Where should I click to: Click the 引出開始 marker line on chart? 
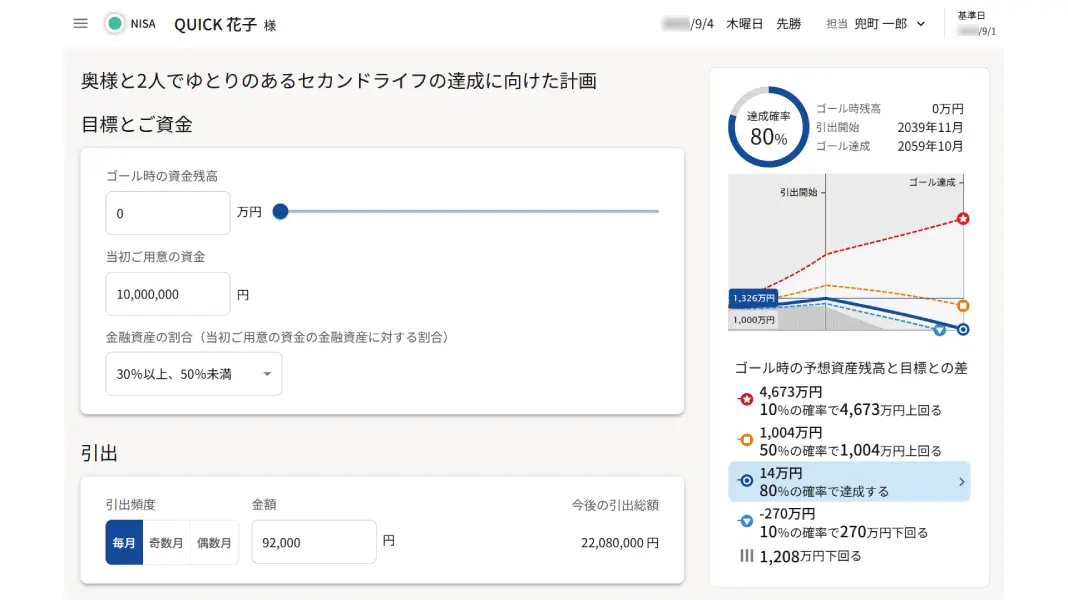826,252
